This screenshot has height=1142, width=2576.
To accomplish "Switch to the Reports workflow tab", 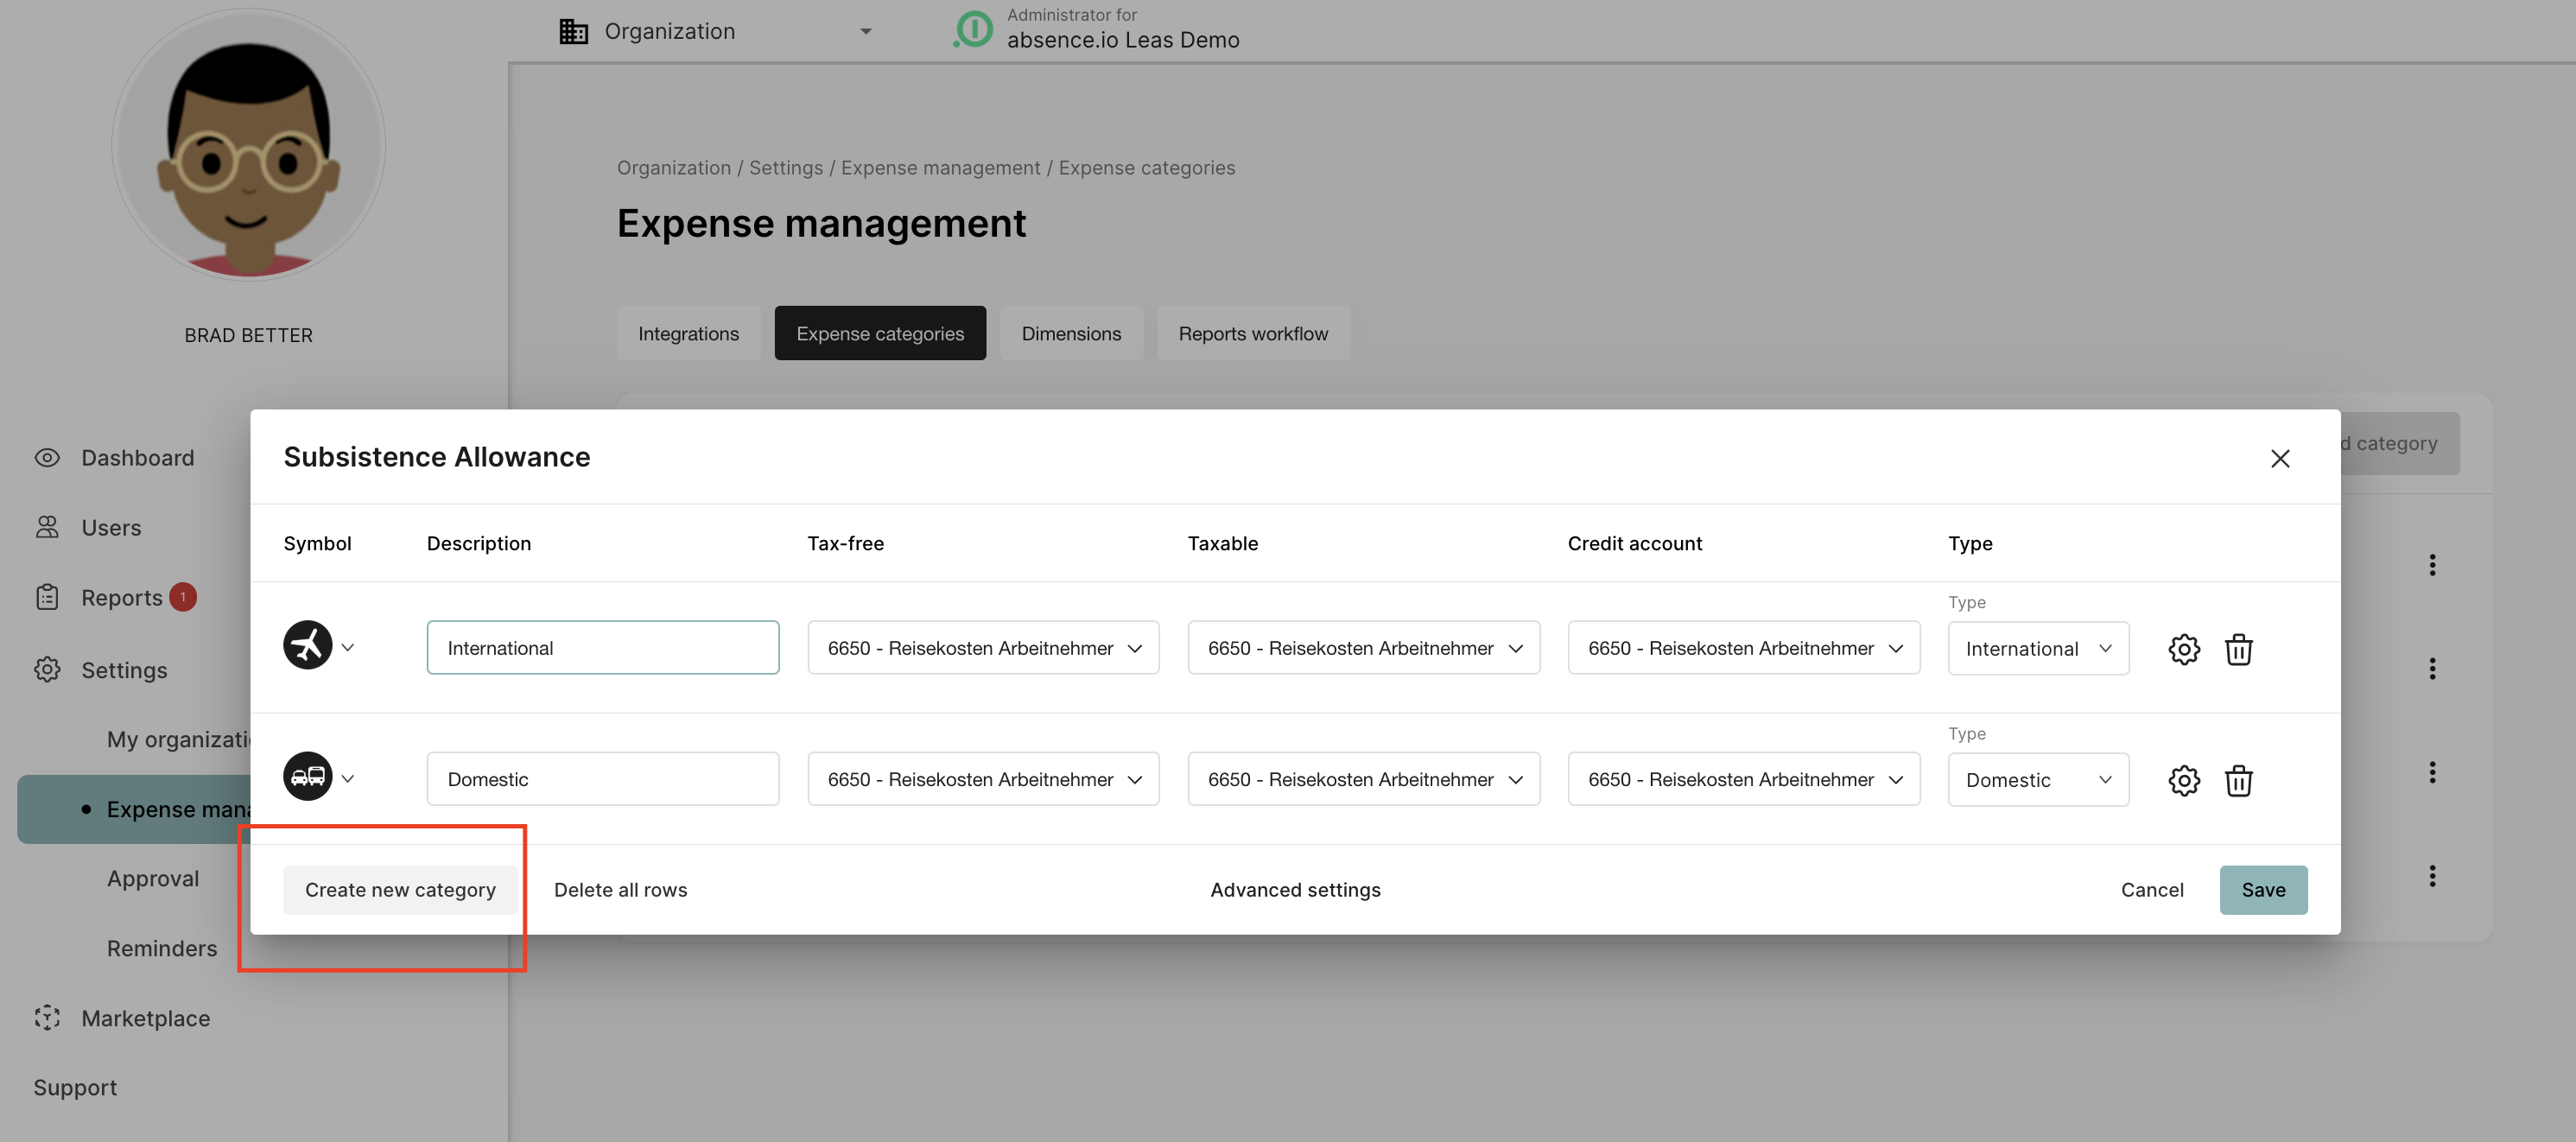I will click(x=1253, y=333).
